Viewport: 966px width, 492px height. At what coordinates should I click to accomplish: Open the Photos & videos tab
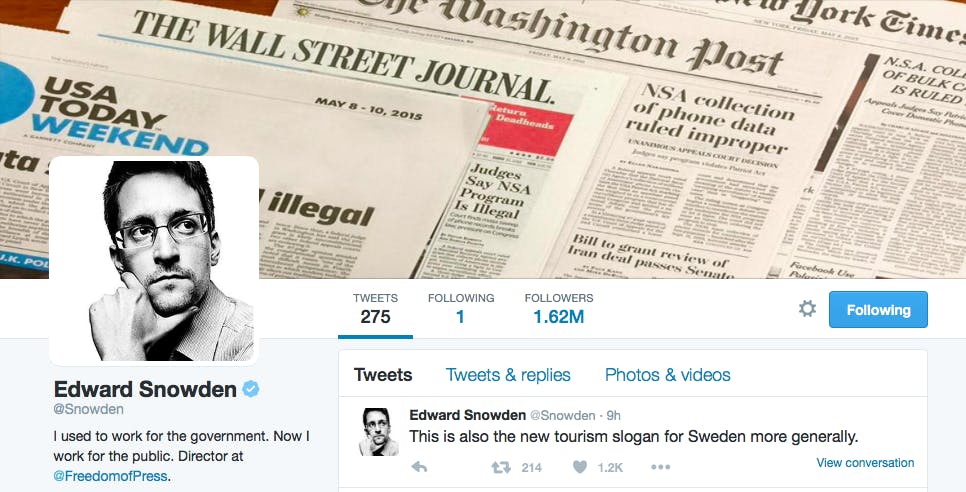667,375
